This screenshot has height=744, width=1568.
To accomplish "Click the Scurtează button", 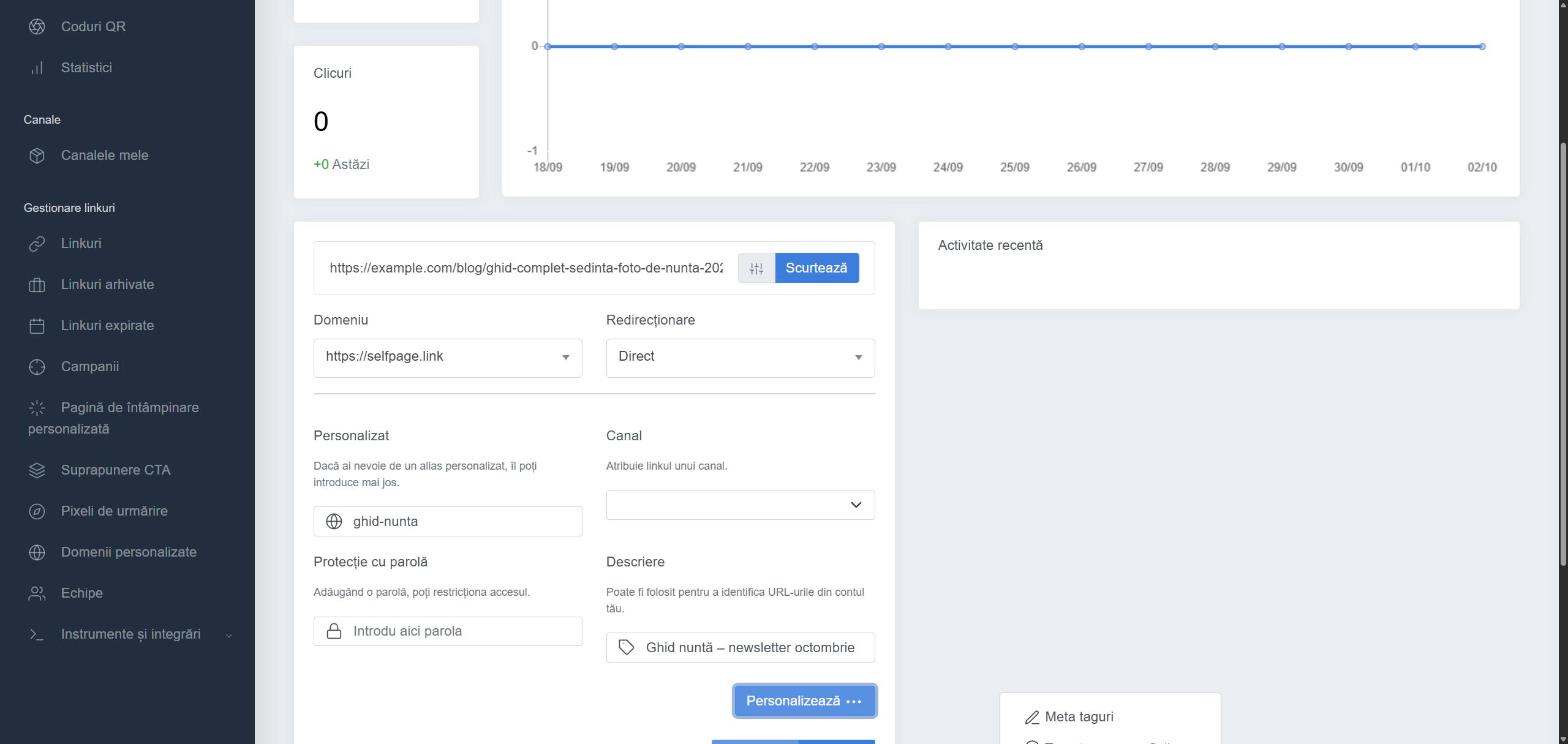I will 816,268.
